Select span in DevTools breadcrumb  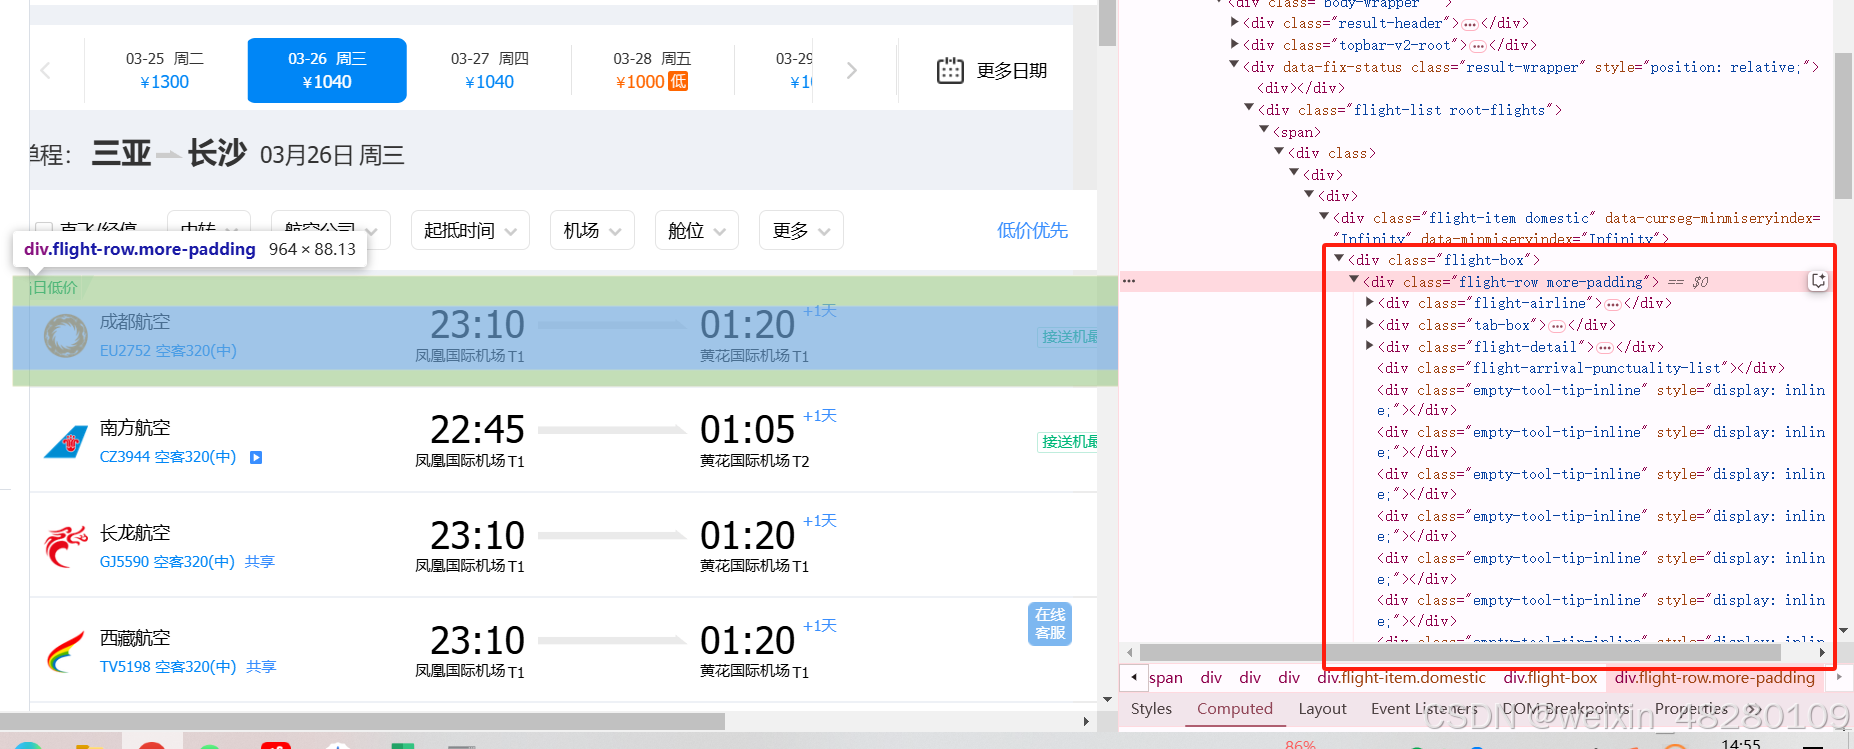1166,677
